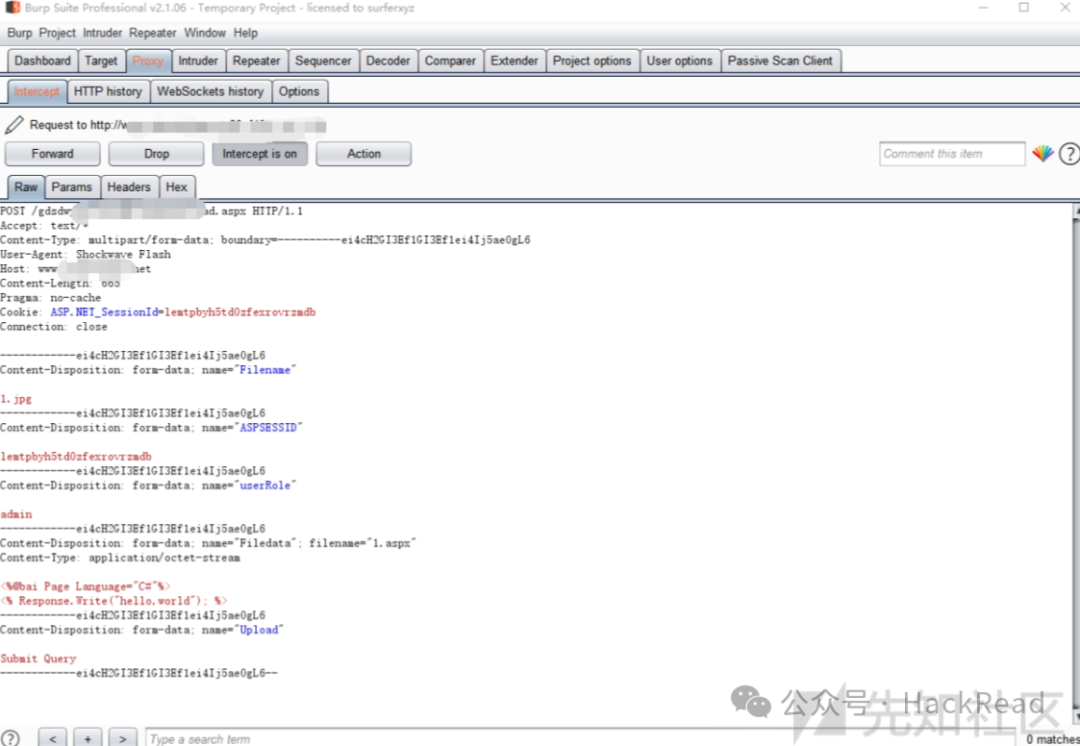
Task: Open the proxy Options sub-tab
Action: click(299, 92)
